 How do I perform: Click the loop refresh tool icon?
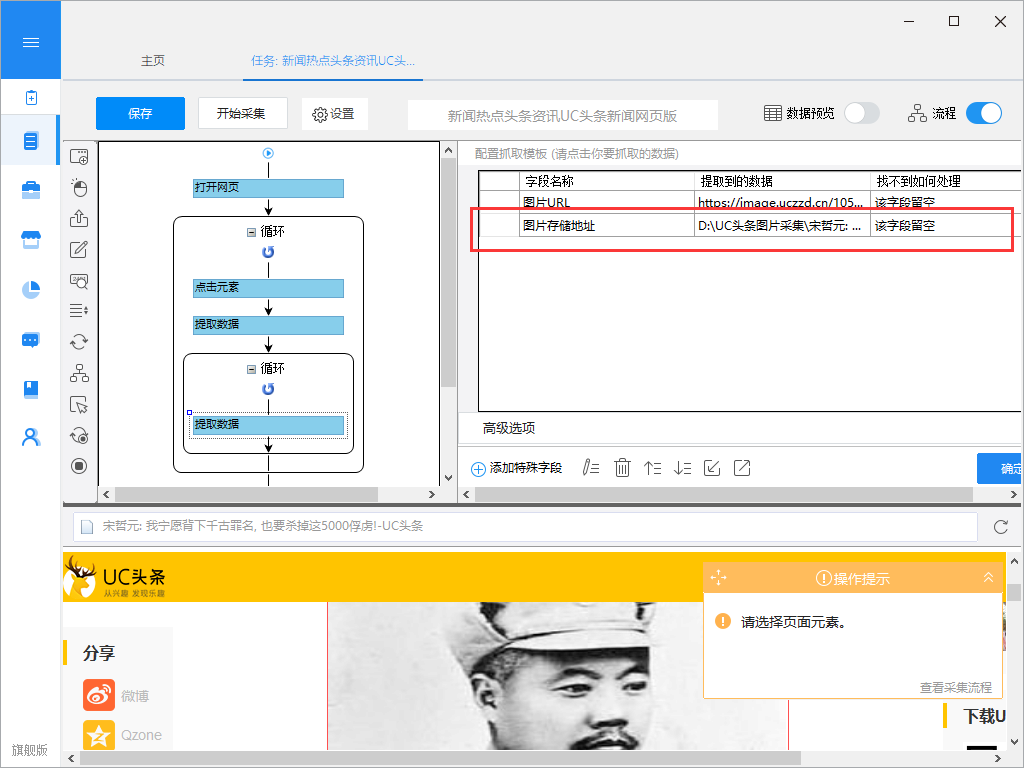(x=79, y=342)
